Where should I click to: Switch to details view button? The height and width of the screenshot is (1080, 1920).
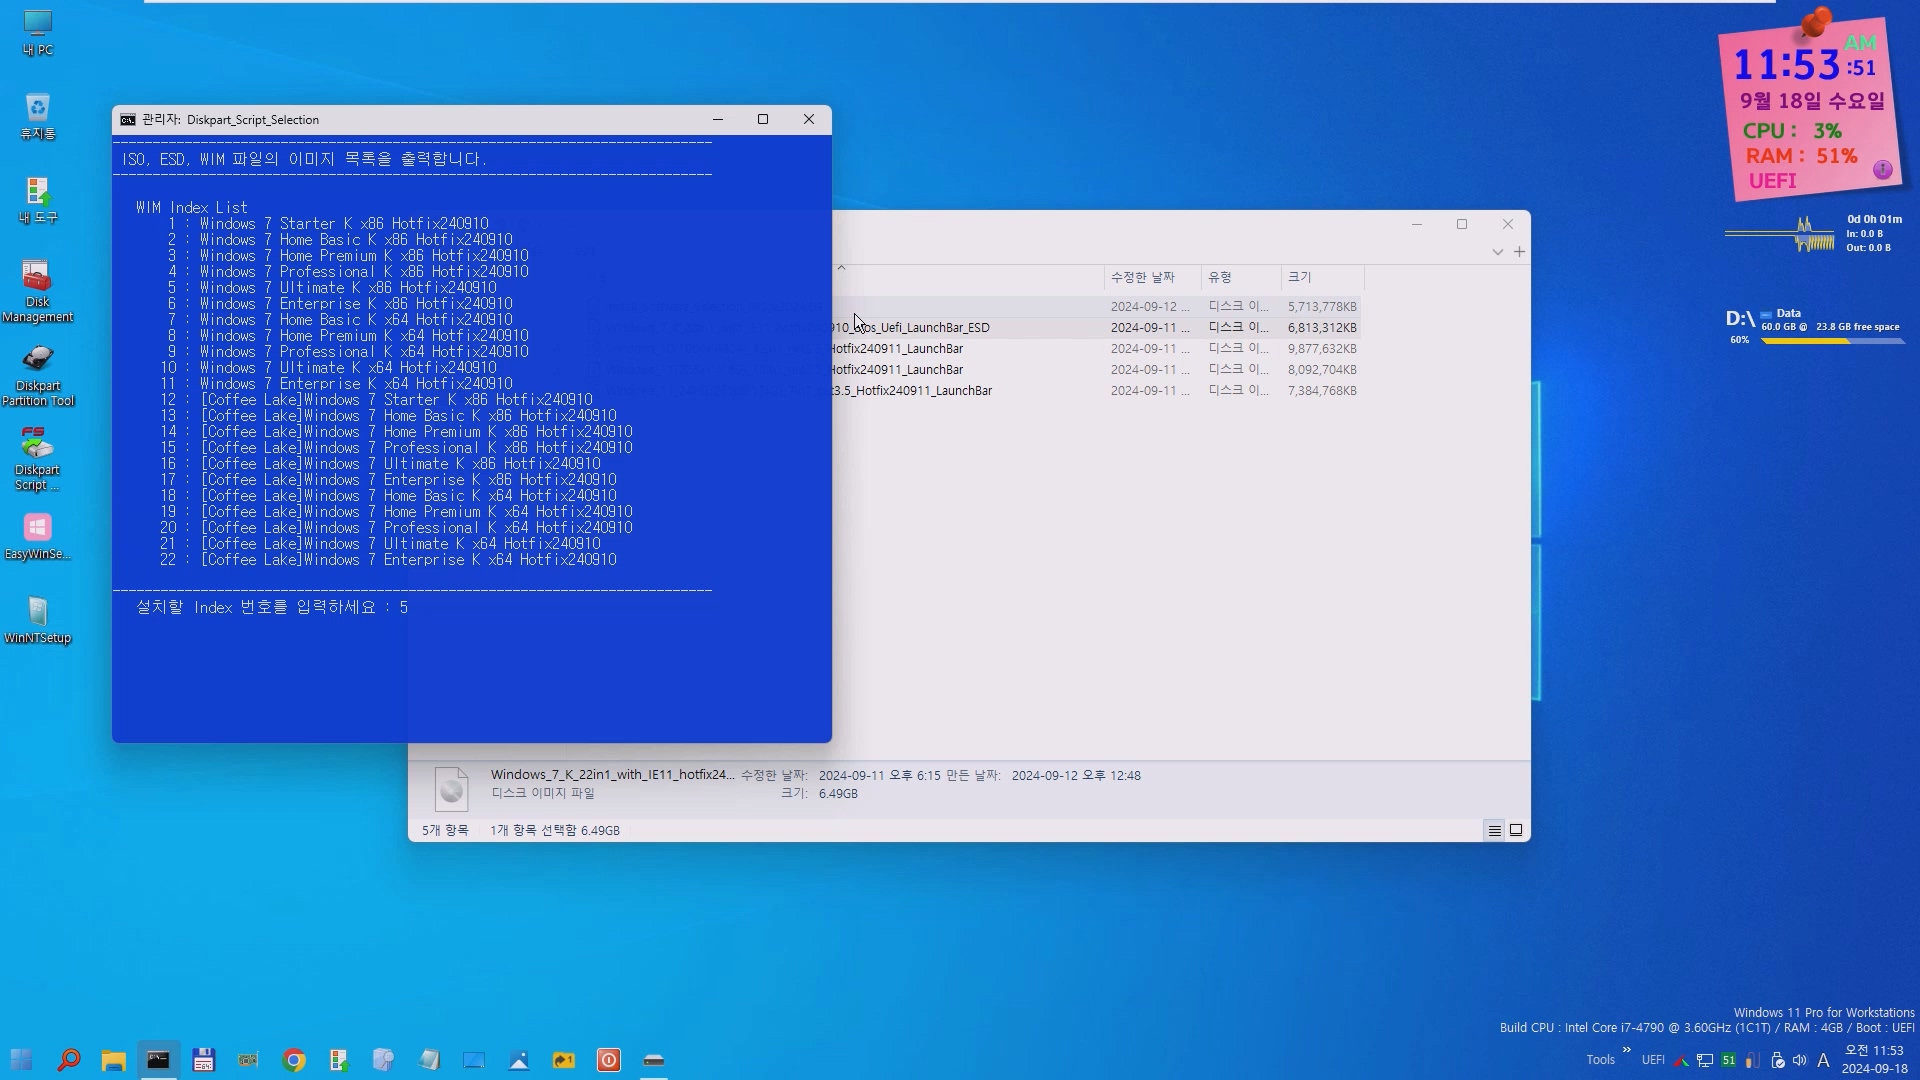1494,830
